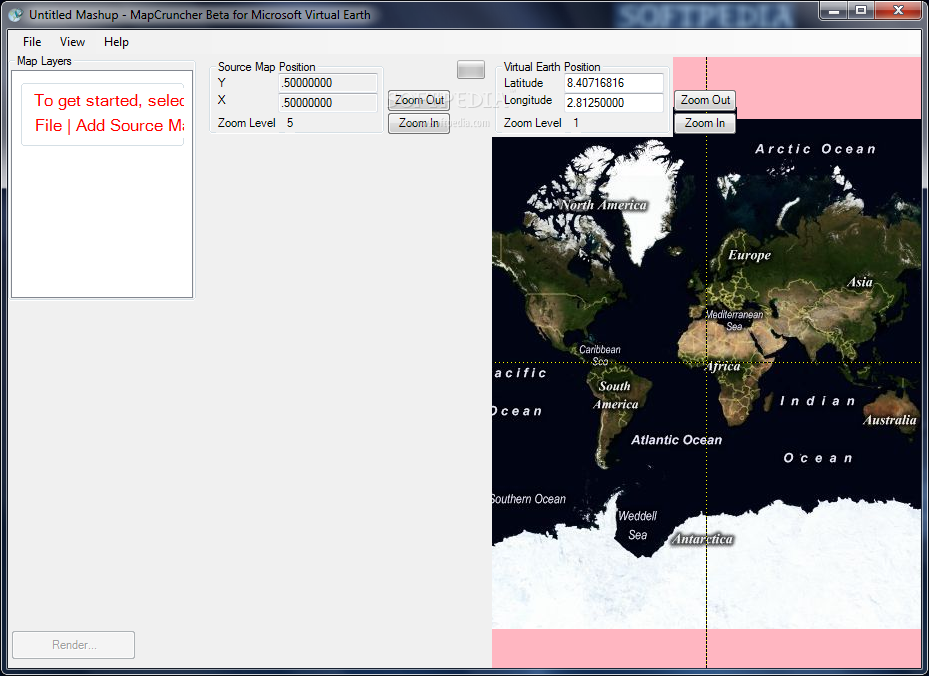Click Zoom In for the source map
The image size is (929, 676).
tap(419, 123)
